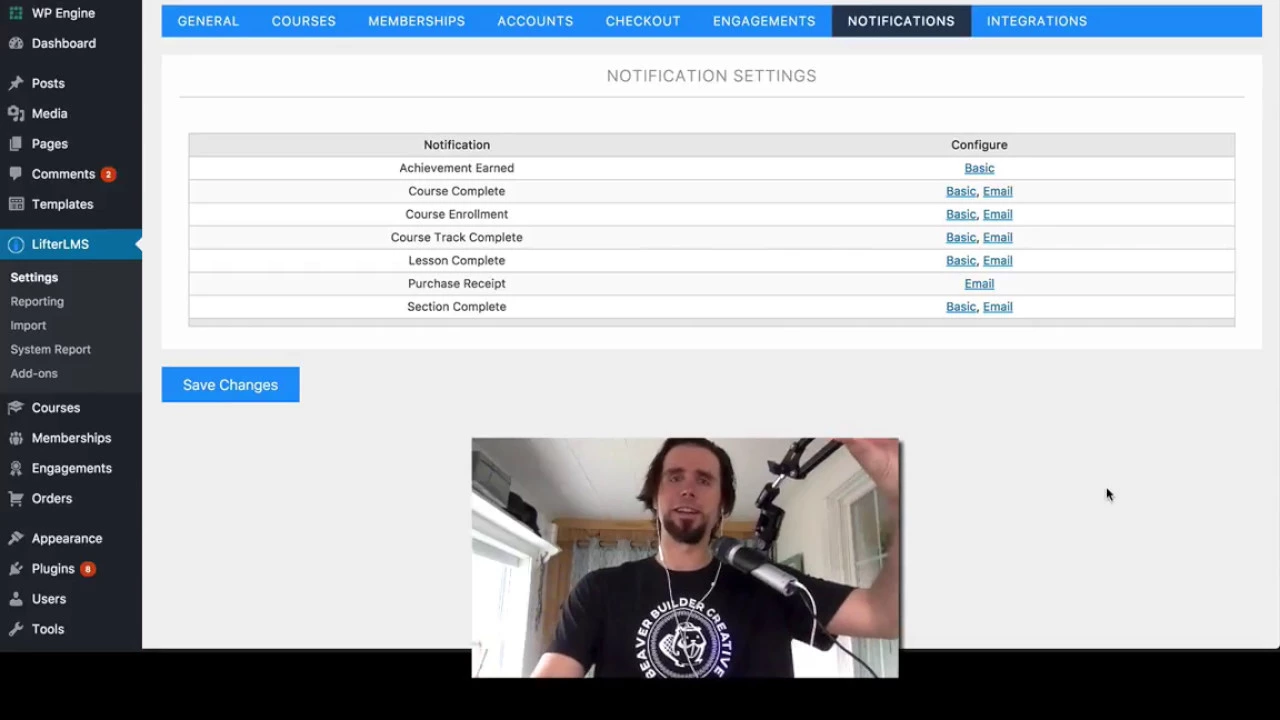Viewport: 1280px width, 720px height.
Task: Open the Accounts tab
Action: pos(535,21)
